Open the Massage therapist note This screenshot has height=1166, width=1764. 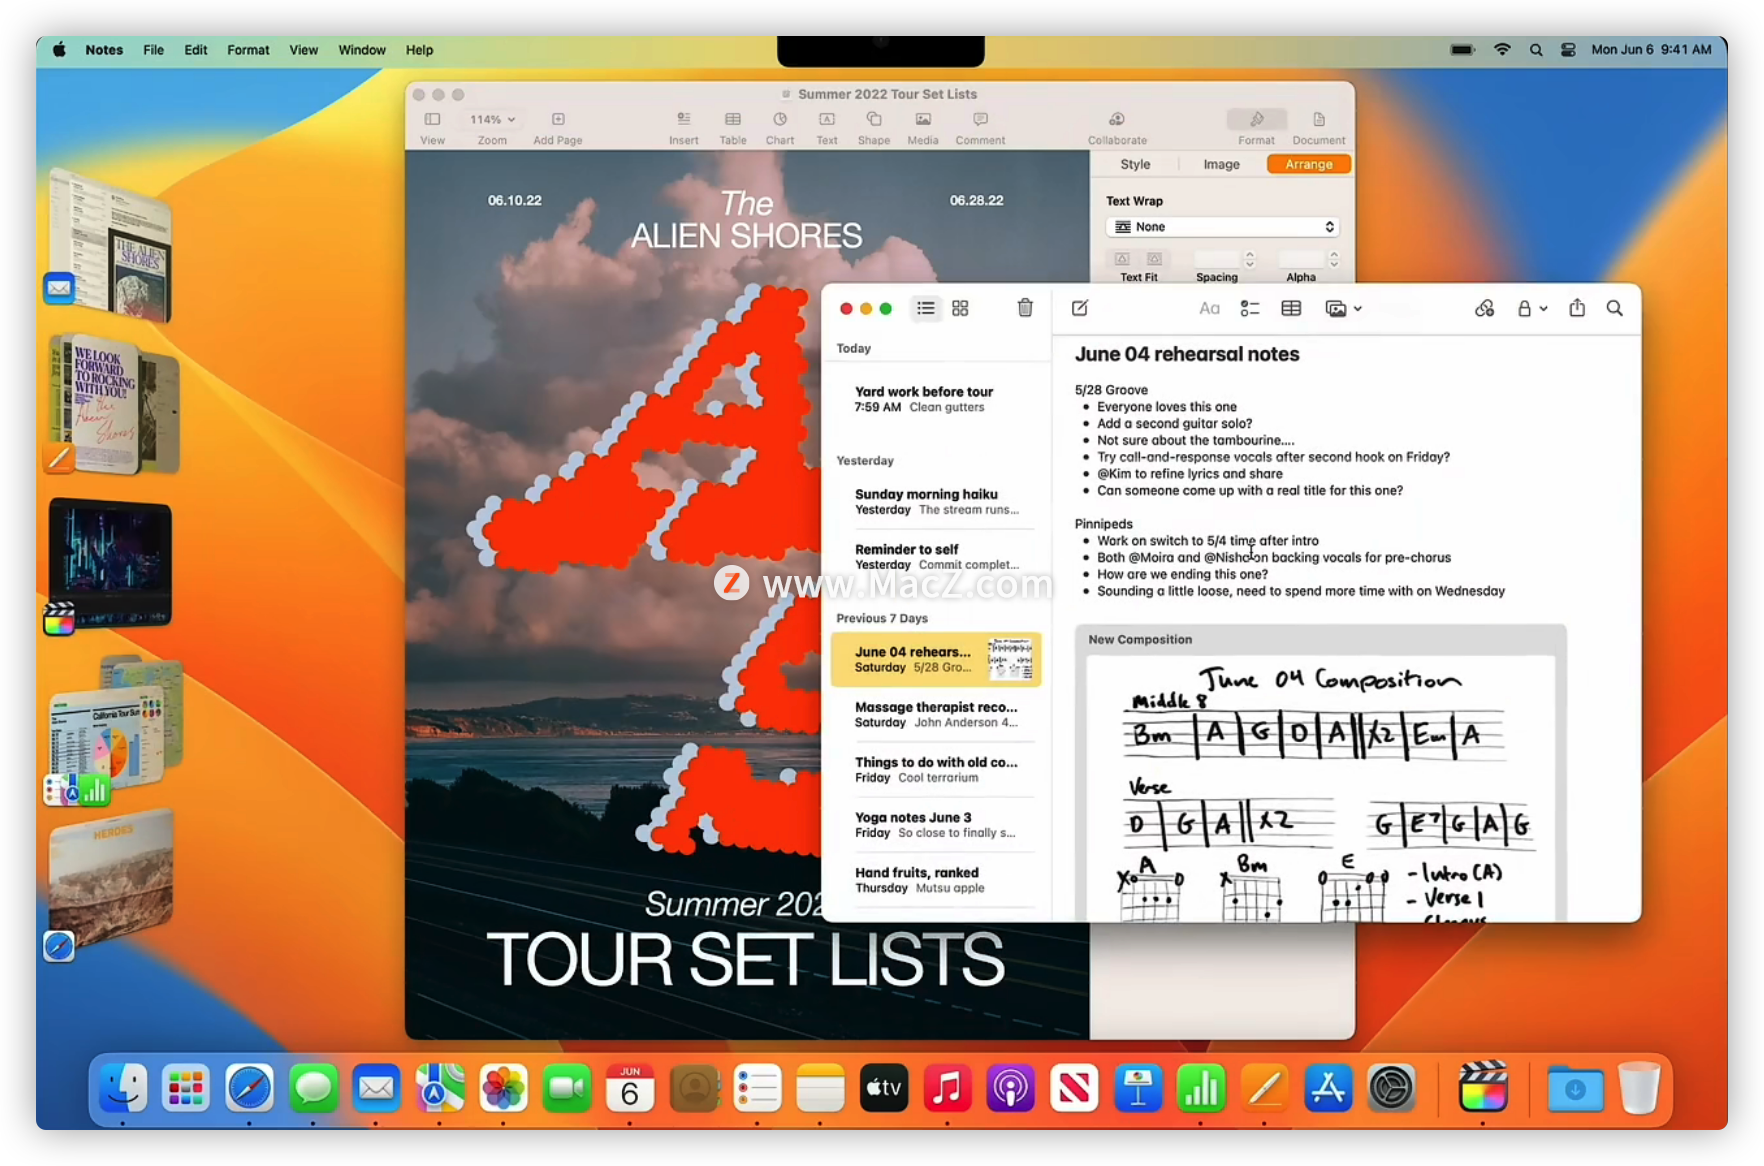tap(936, 714)
